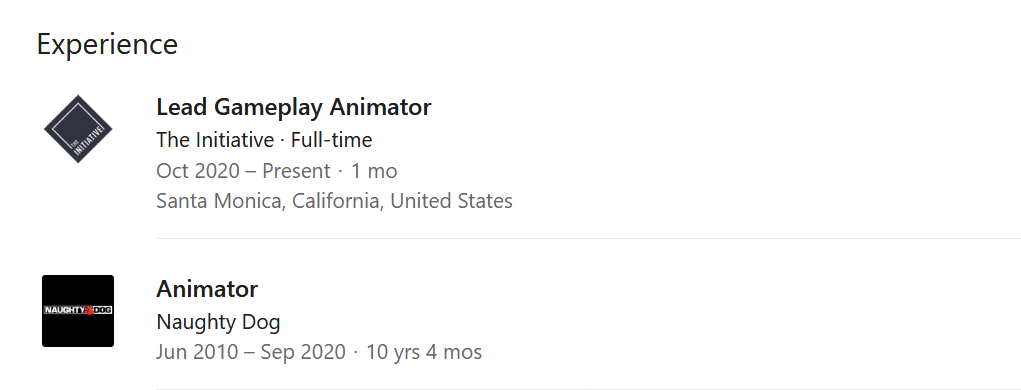
Task: Select the Lead Gameplay Animator job title
Action: click(294, 107)
